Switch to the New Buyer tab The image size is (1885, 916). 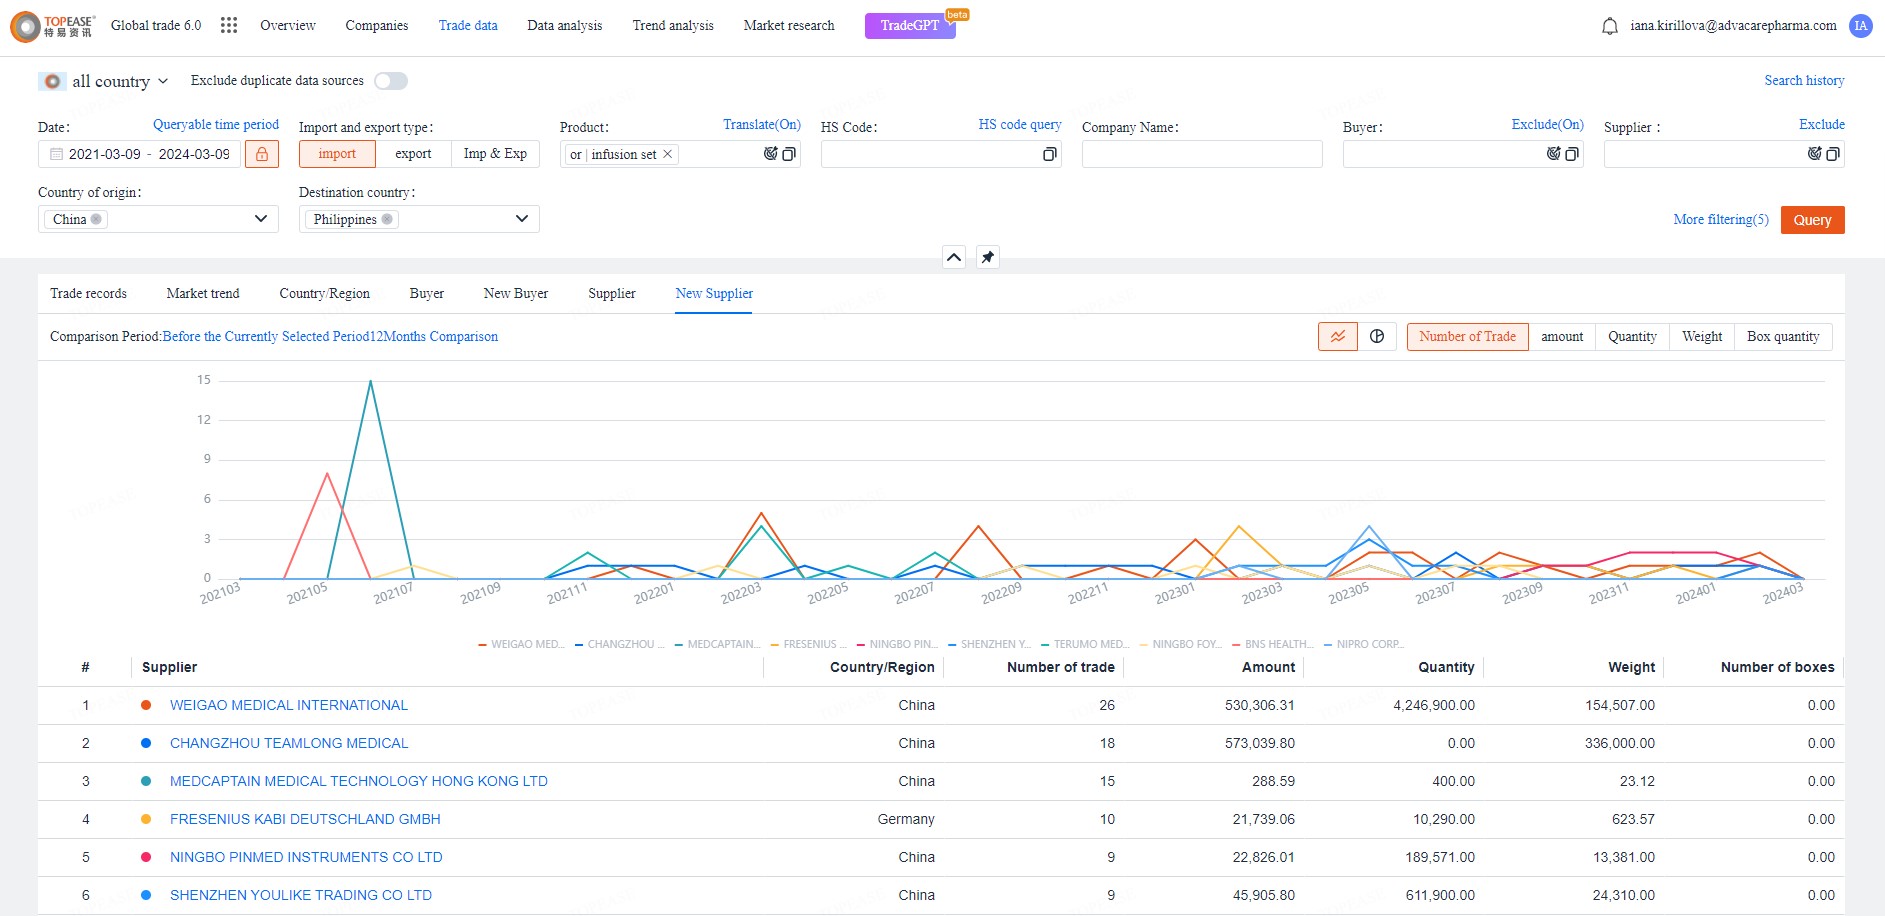[516, 294]
